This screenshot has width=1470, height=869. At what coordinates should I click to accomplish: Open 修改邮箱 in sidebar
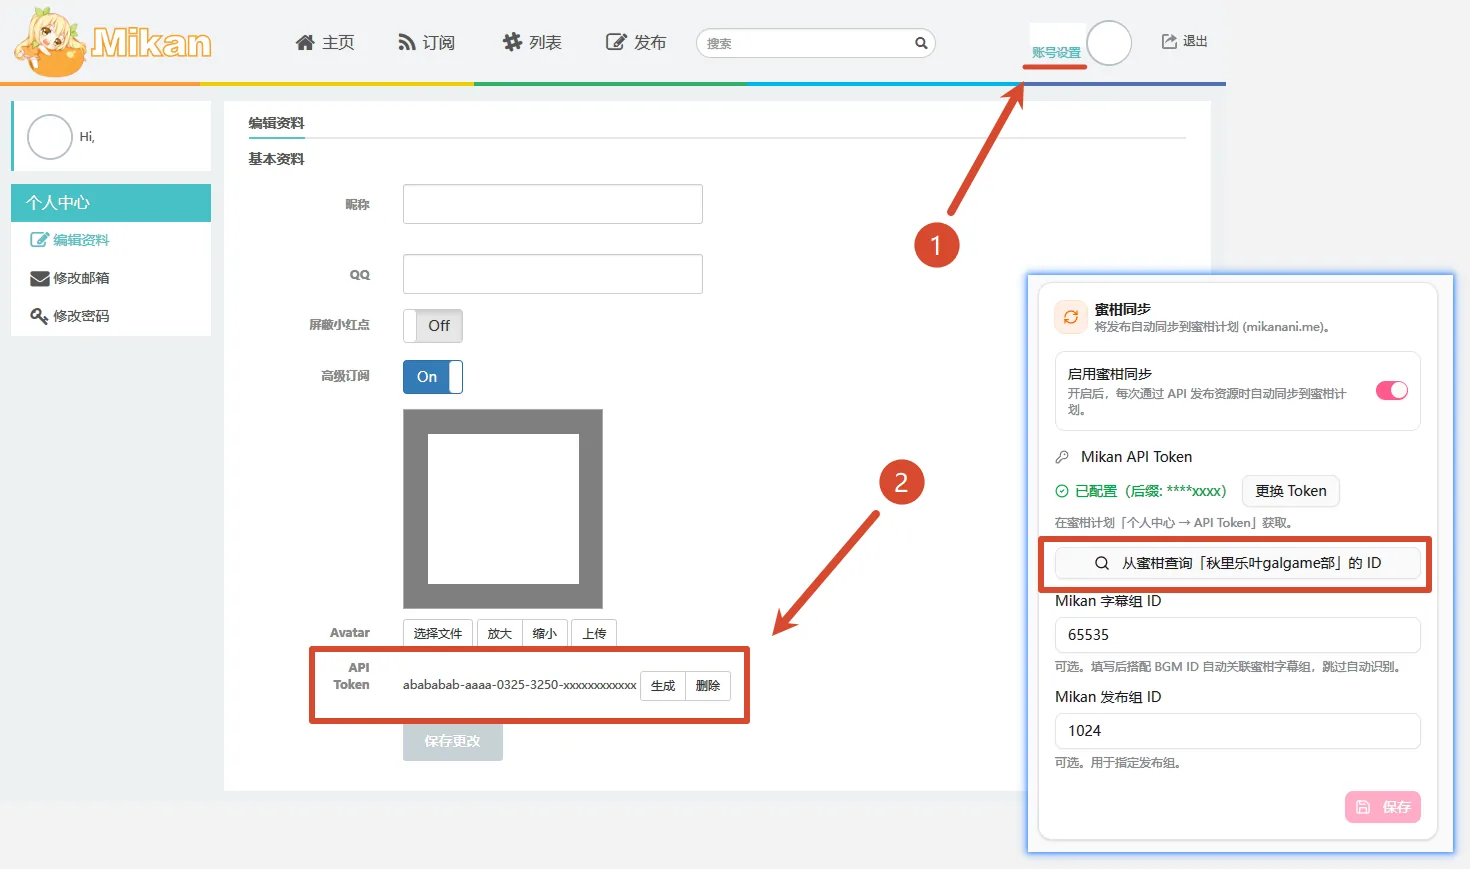click(x=70, y=278)
